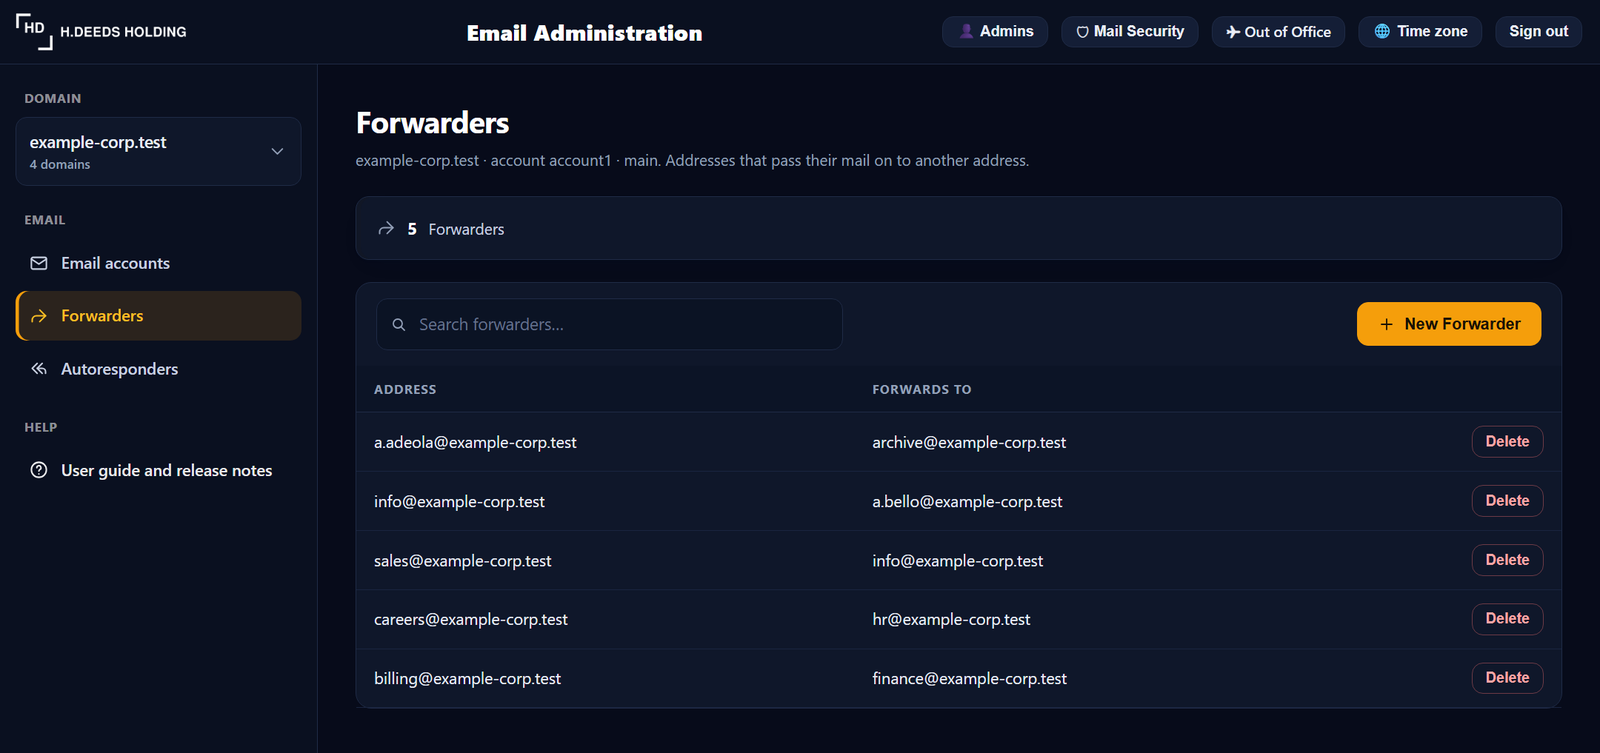The image size is (1600, 753).
Task: Click the H.DEEDS HOLDING brand name
Action: pyautogui.click(x=123, y=32)
